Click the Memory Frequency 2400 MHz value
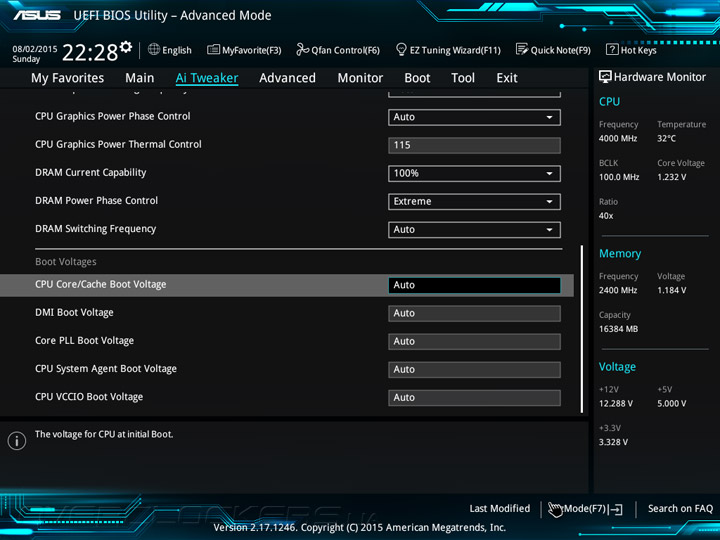This screenshot has height=540, width=720. (618, 290)
